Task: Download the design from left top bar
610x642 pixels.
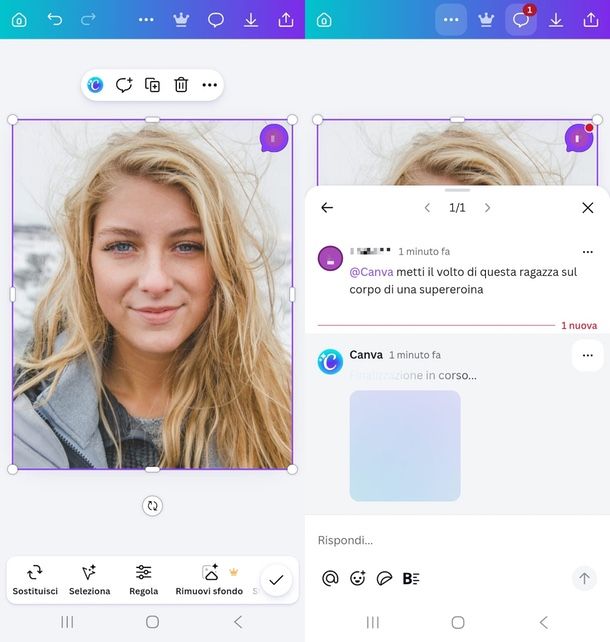Action: pyautogui.click(x=251, y=20)
